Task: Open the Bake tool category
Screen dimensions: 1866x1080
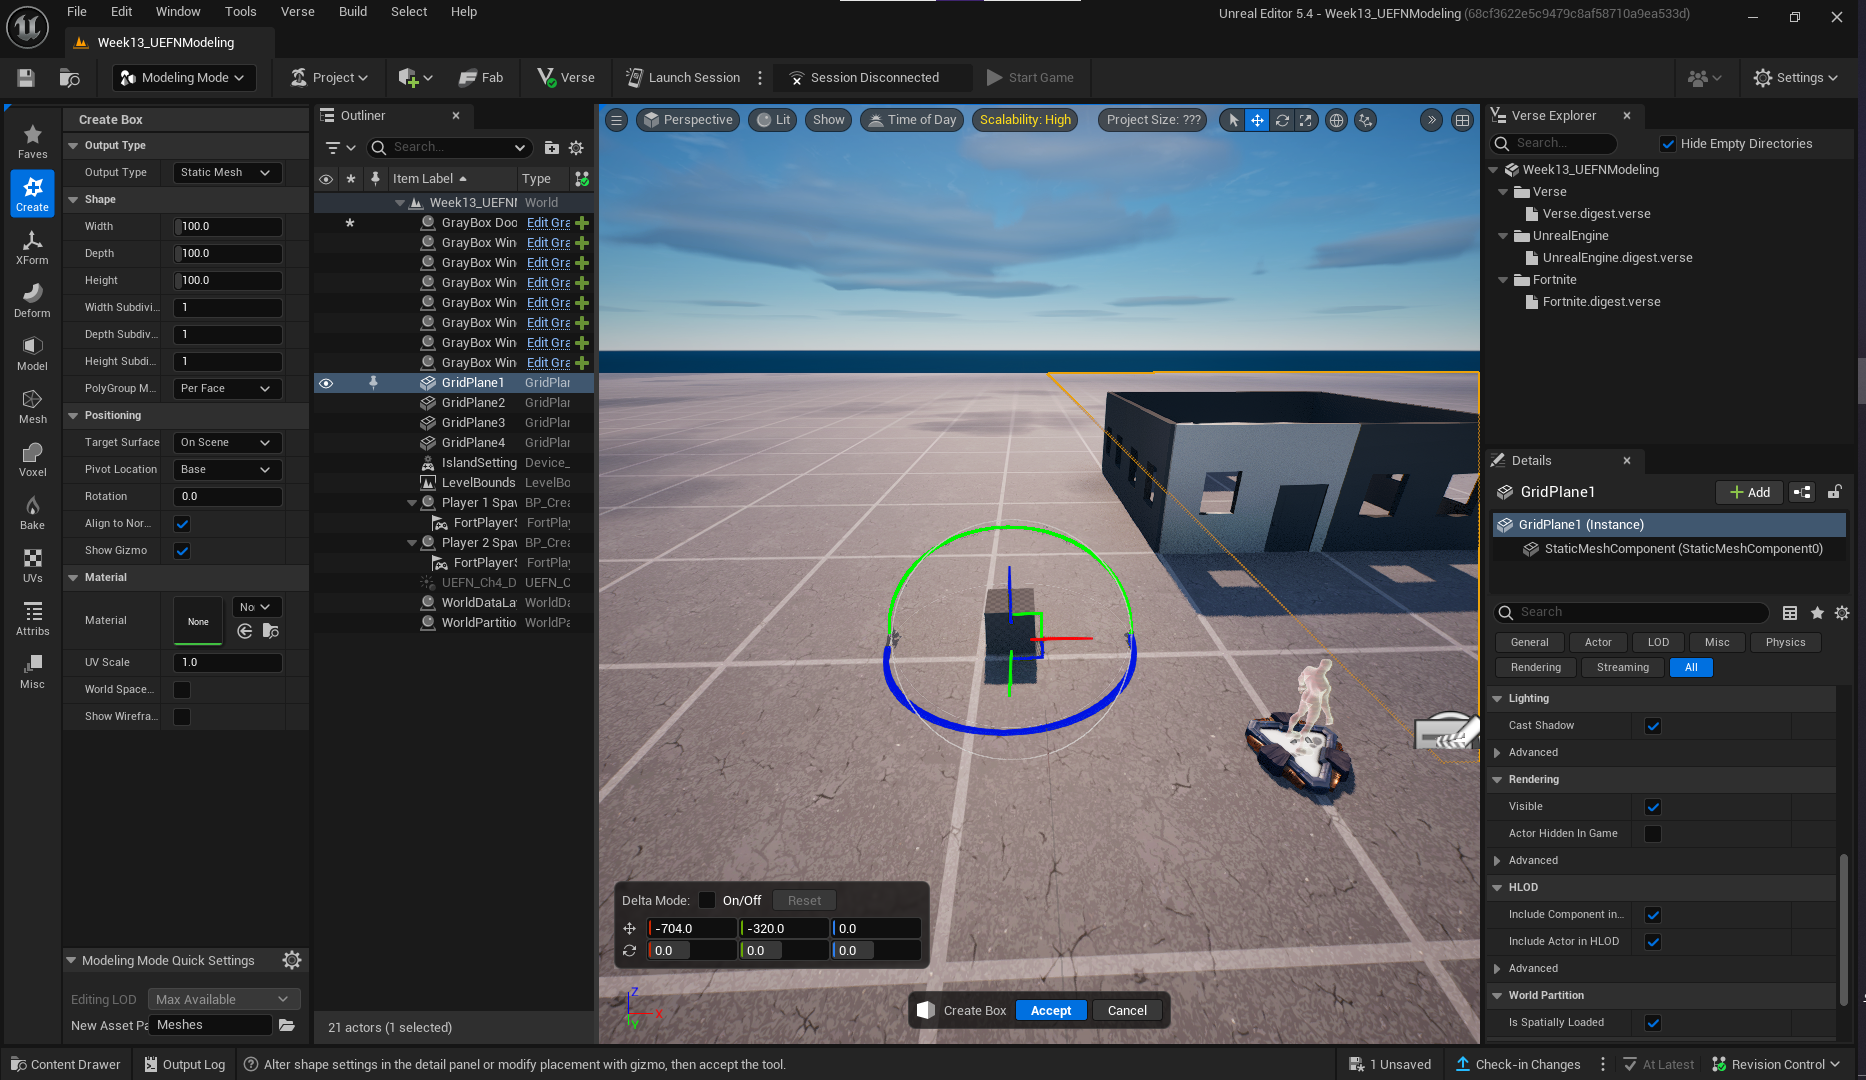Action: point(32,512)
